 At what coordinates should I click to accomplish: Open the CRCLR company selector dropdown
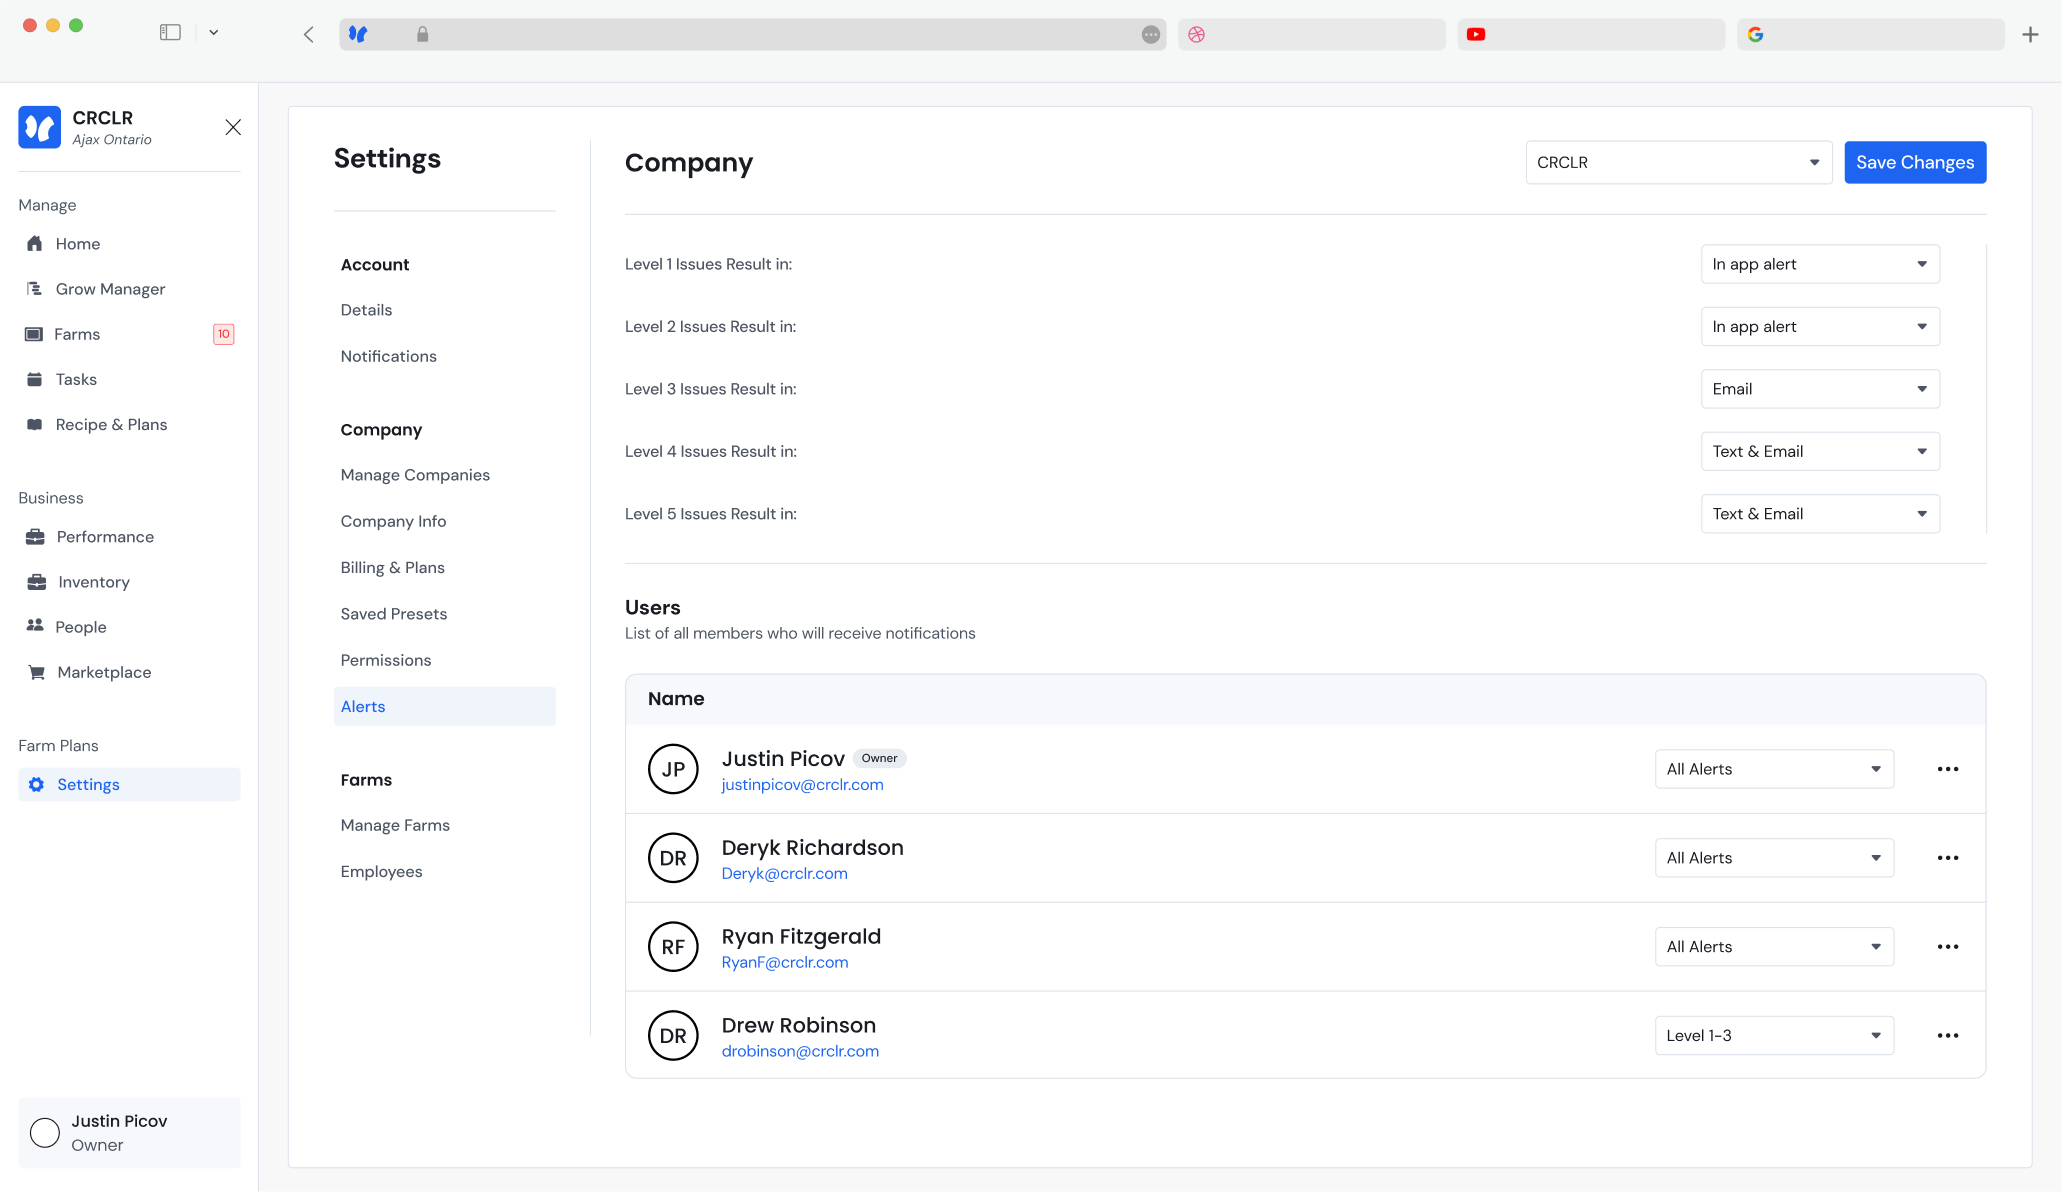[1677, 162]
